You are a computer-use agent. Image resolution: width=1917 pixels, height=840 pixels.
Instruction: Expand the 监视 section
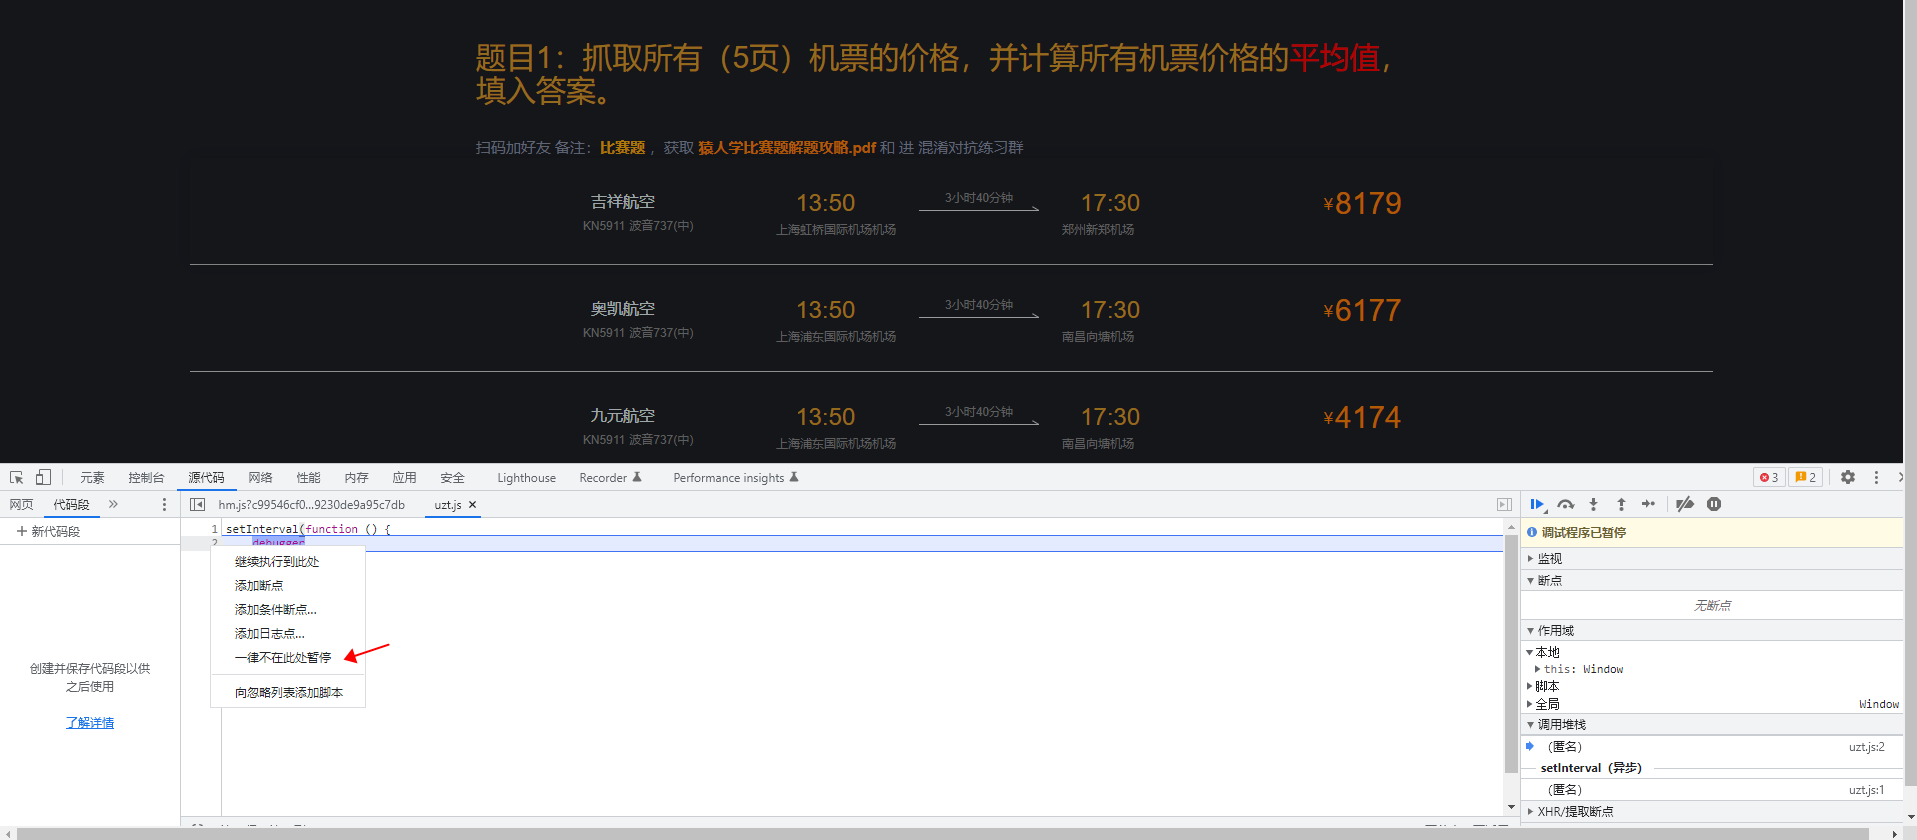coord(1711,559)
